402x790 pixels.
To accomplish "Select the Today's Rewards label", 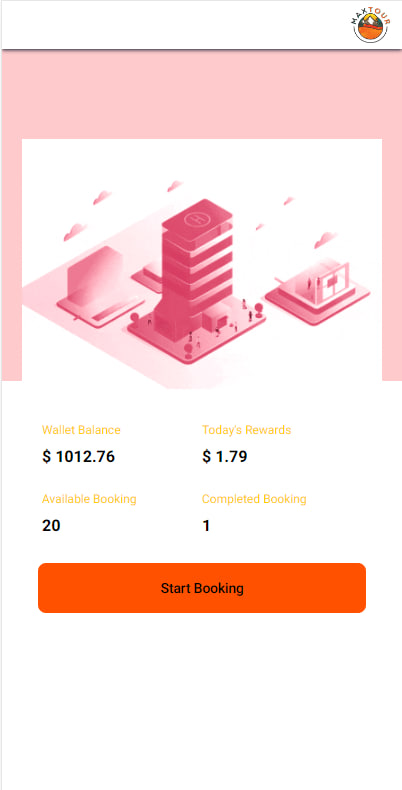I will coord(246,430).
